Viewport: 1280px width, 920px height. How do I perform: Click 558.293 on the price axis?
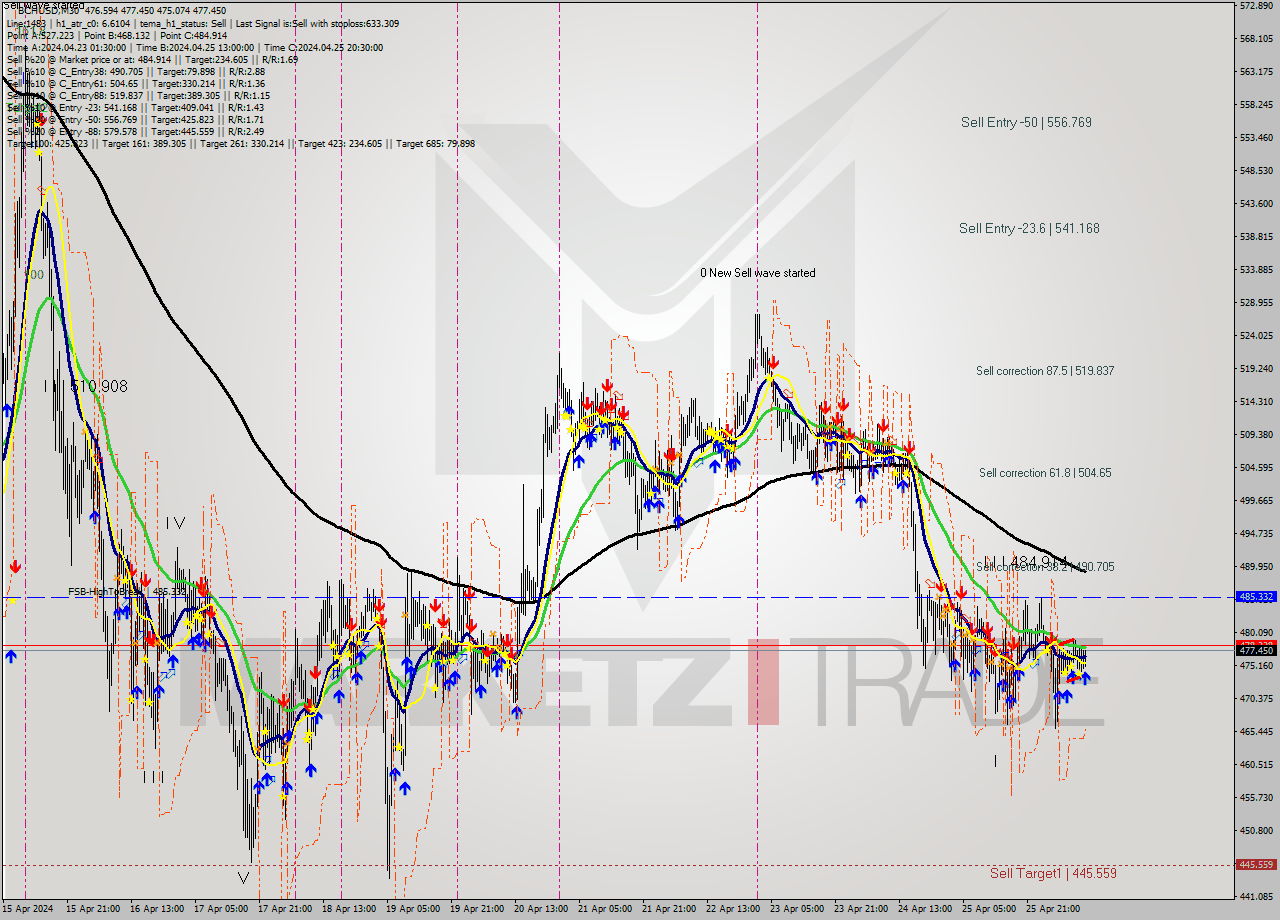[x=1256, y=105]
